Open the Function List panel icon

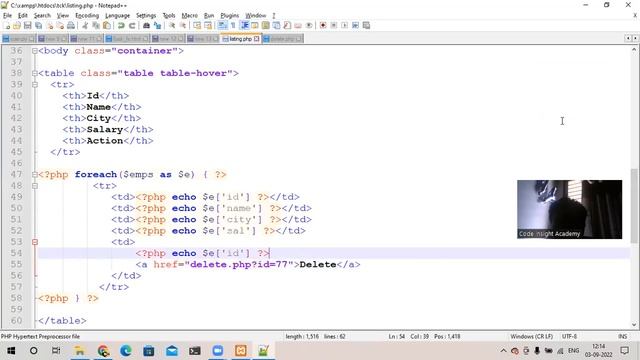[287, 25]
